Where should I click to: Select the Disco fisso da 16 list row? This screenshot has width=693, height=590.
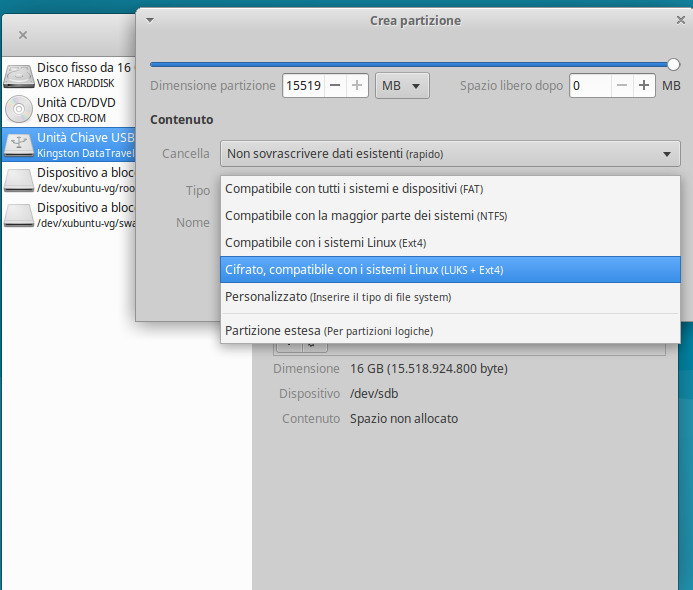point(69,75)
